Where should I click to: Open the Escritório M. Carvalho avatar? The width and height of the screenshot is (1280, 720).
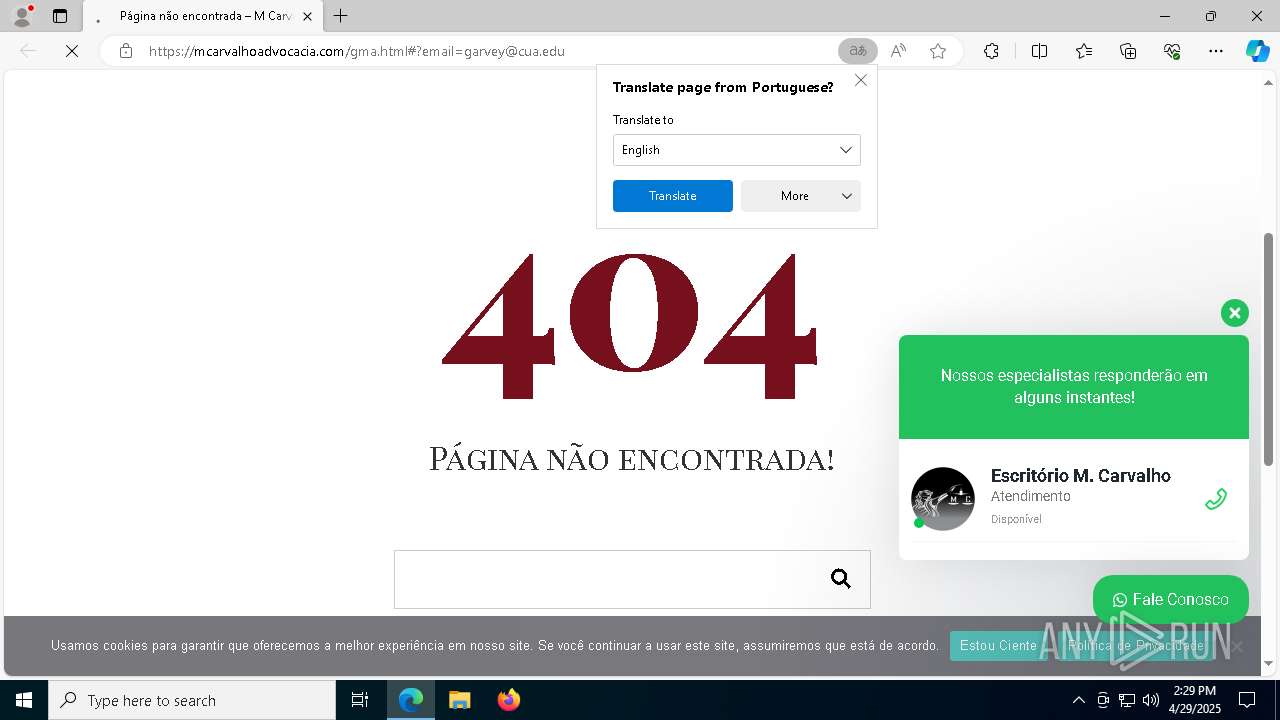pos(943,499)
